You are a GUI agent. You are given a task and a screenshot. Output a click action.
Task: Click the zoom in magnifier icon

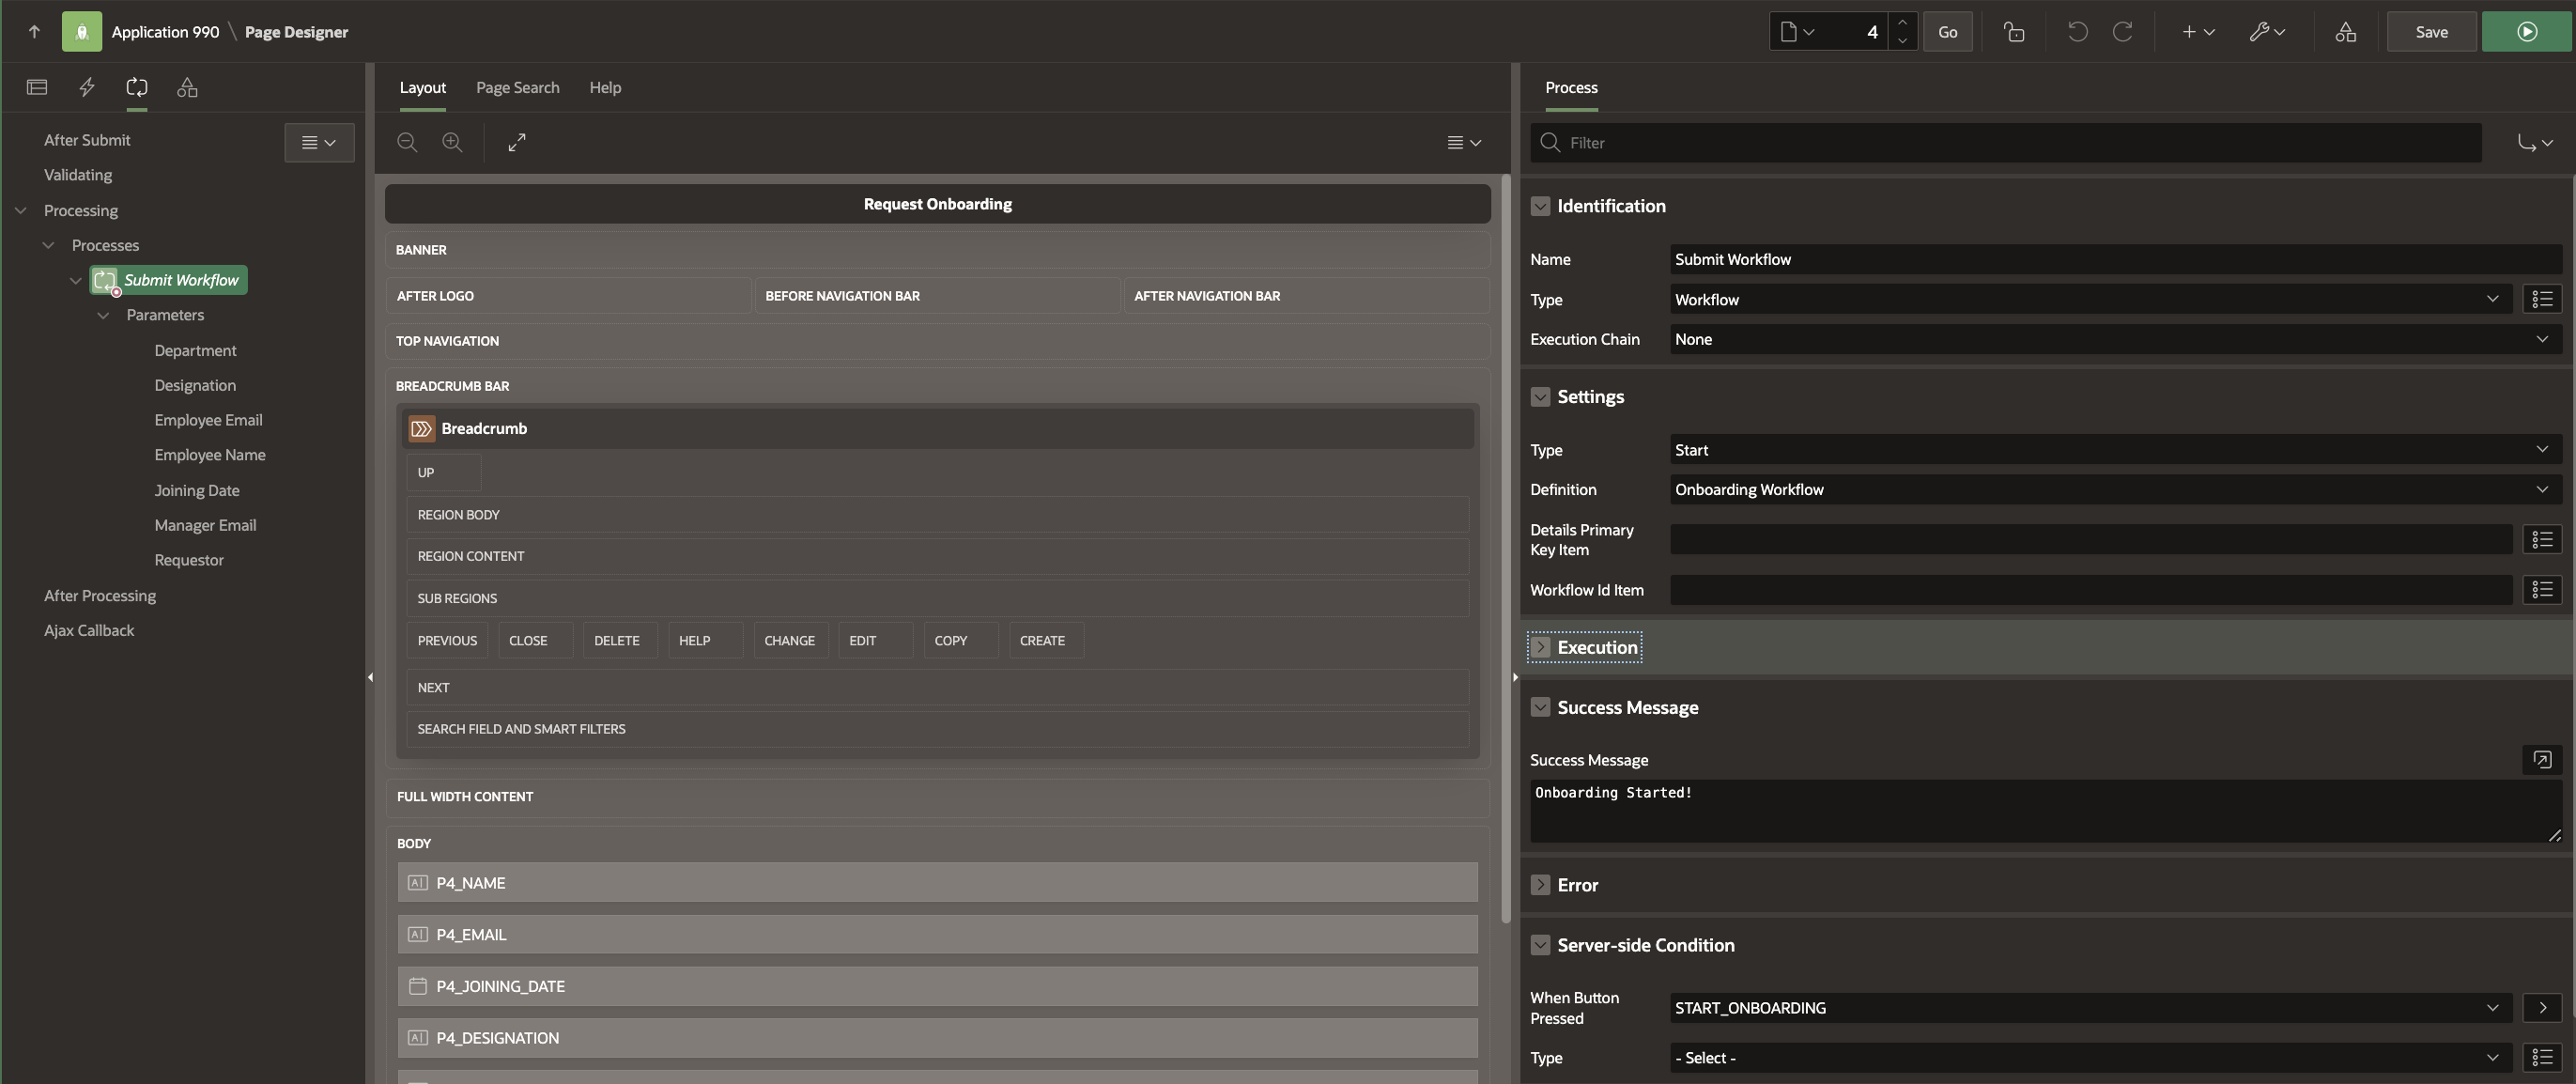point(452,142)
